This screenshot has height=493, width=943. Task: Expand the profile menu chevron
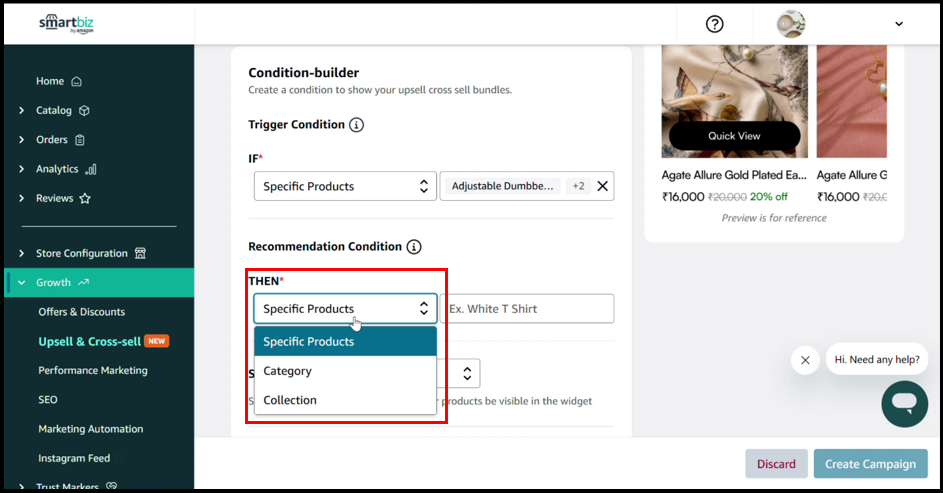pos(898,24)
